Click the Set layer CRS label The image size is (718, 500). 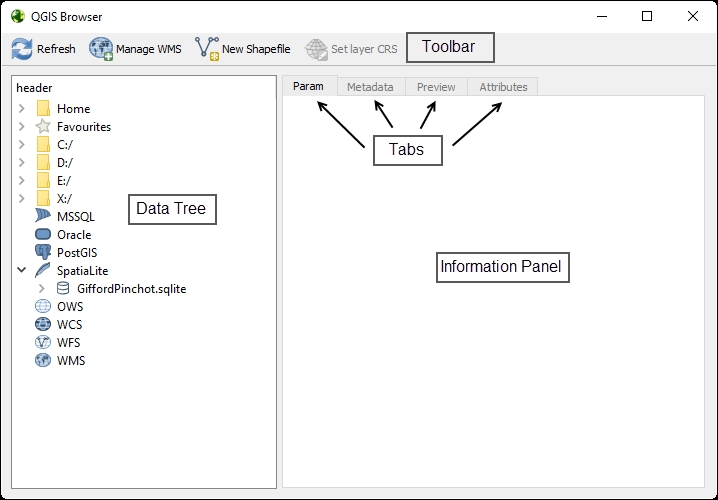click(364, 49)
